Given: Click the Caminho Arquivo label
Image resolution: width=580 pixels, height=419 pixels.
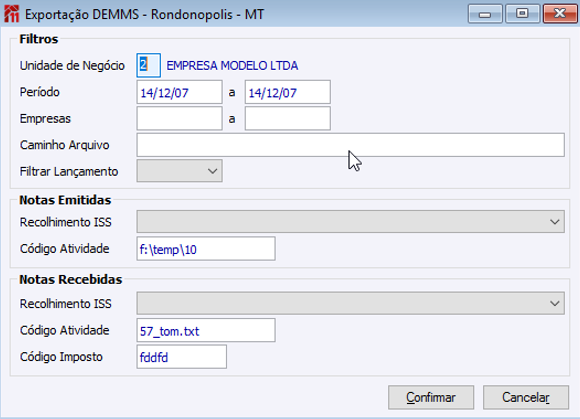Looking at the screenshot, I should [x=64, y=145].
